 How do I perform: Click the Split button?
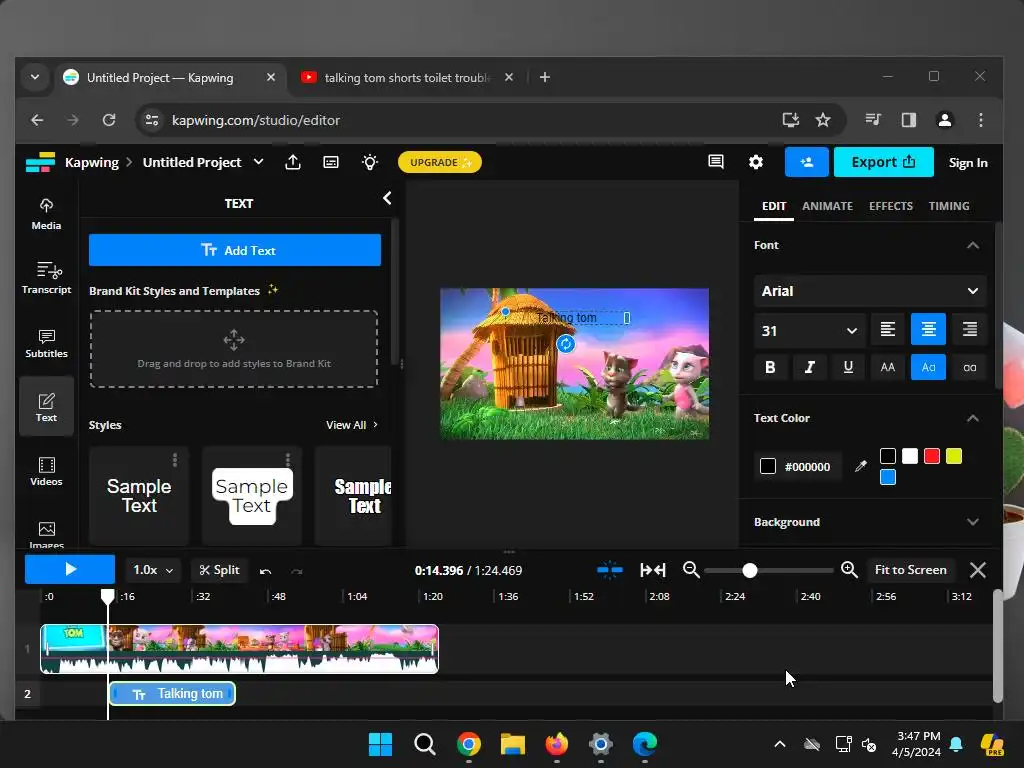tap(219, 570)
